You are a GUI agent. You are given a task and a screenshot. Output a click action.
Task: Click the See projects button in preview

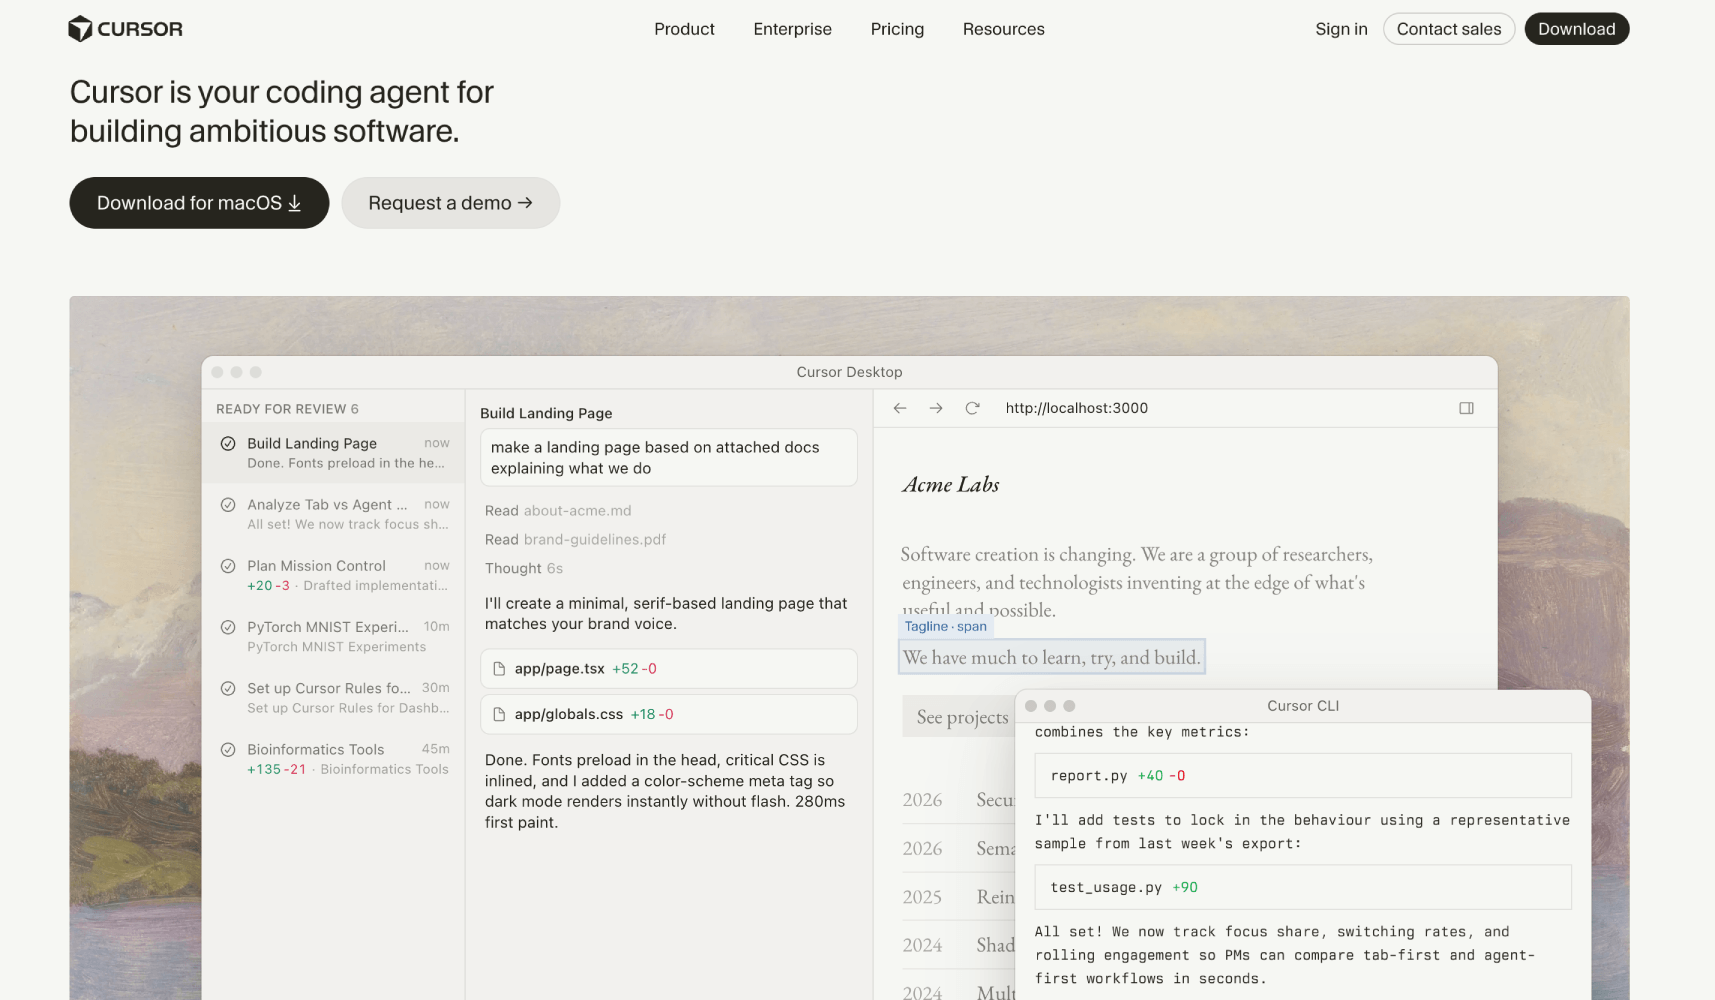click(959, 717)
